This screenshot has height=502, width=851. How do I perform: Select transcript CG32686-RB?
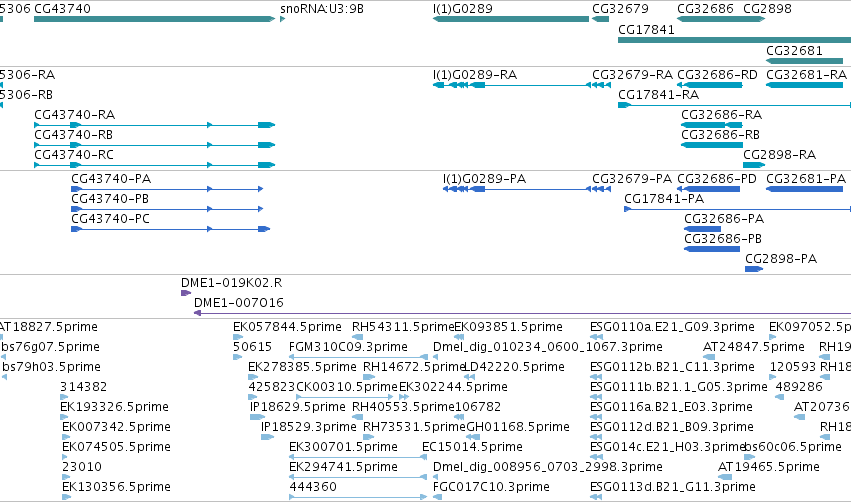(712, 145)
